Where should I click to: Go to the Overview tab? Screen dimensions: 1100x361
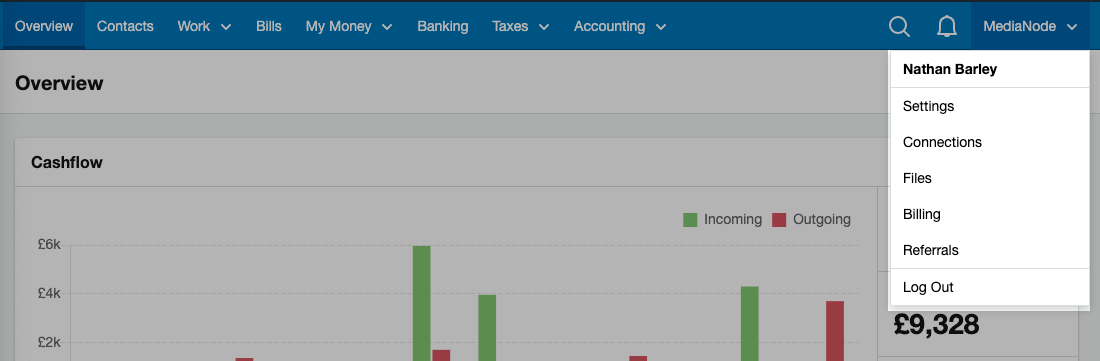point(43,27)
